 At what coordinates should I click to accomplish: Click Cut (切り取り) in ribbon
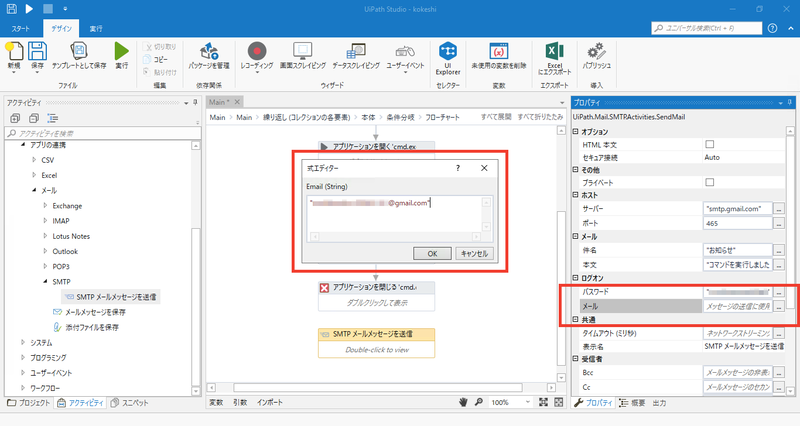pyautogui.click(x=159, y=47)
